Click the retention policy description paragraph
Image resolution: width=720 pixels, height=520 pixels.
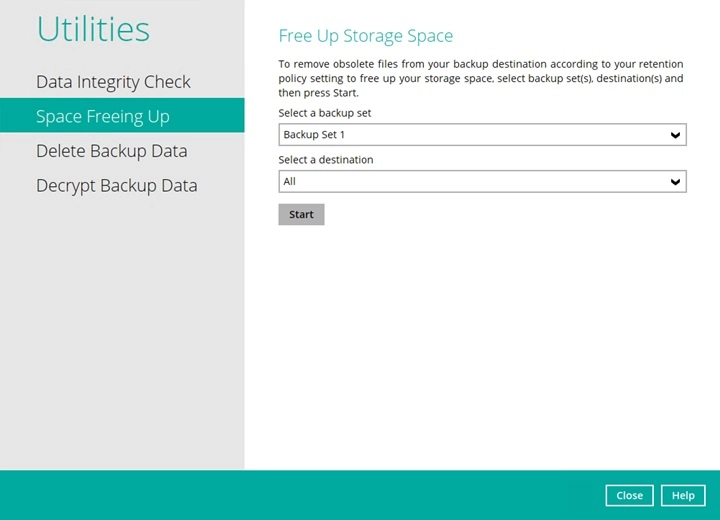pos(480,78)
